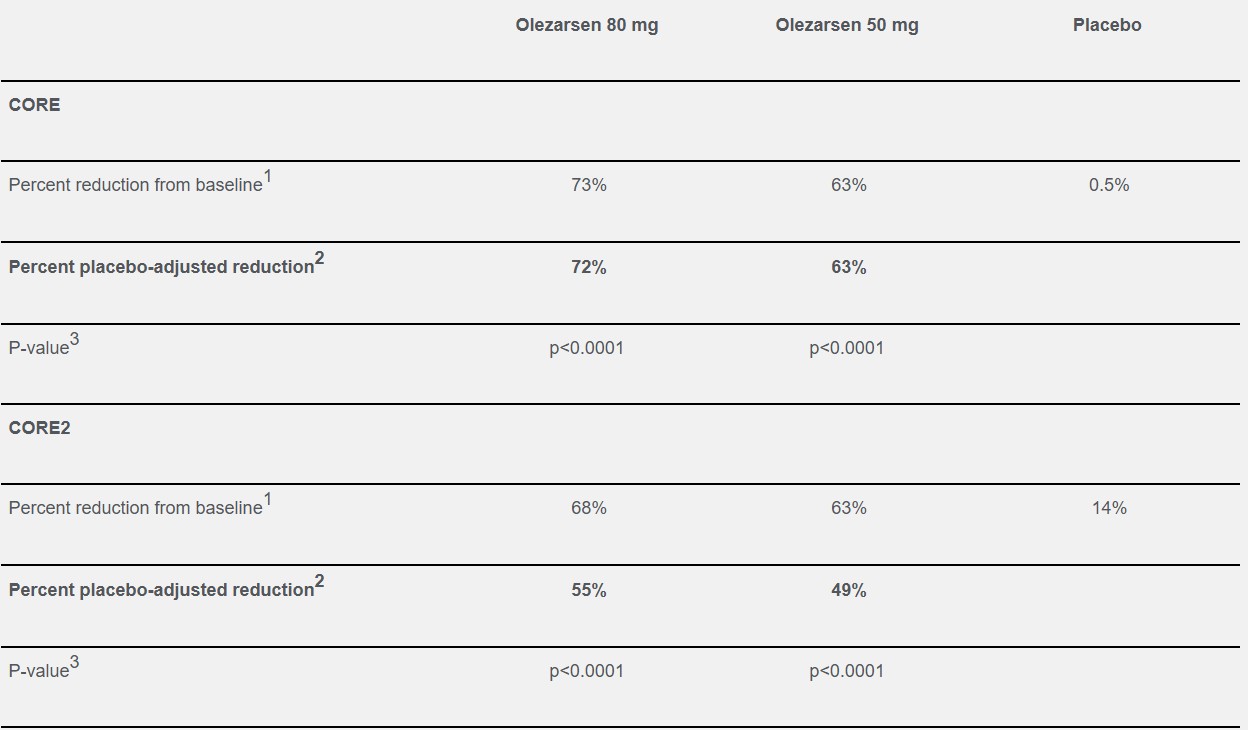1248x730 pixels.
Task: Select the bold 55% placebo-adjusted value
Action: pos(589,590)
